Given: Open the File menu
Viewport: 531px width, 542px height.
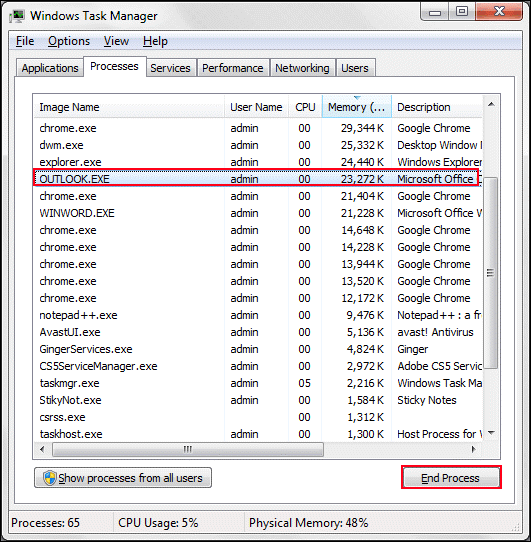Looking at the screenshot, I should (25, 41).
